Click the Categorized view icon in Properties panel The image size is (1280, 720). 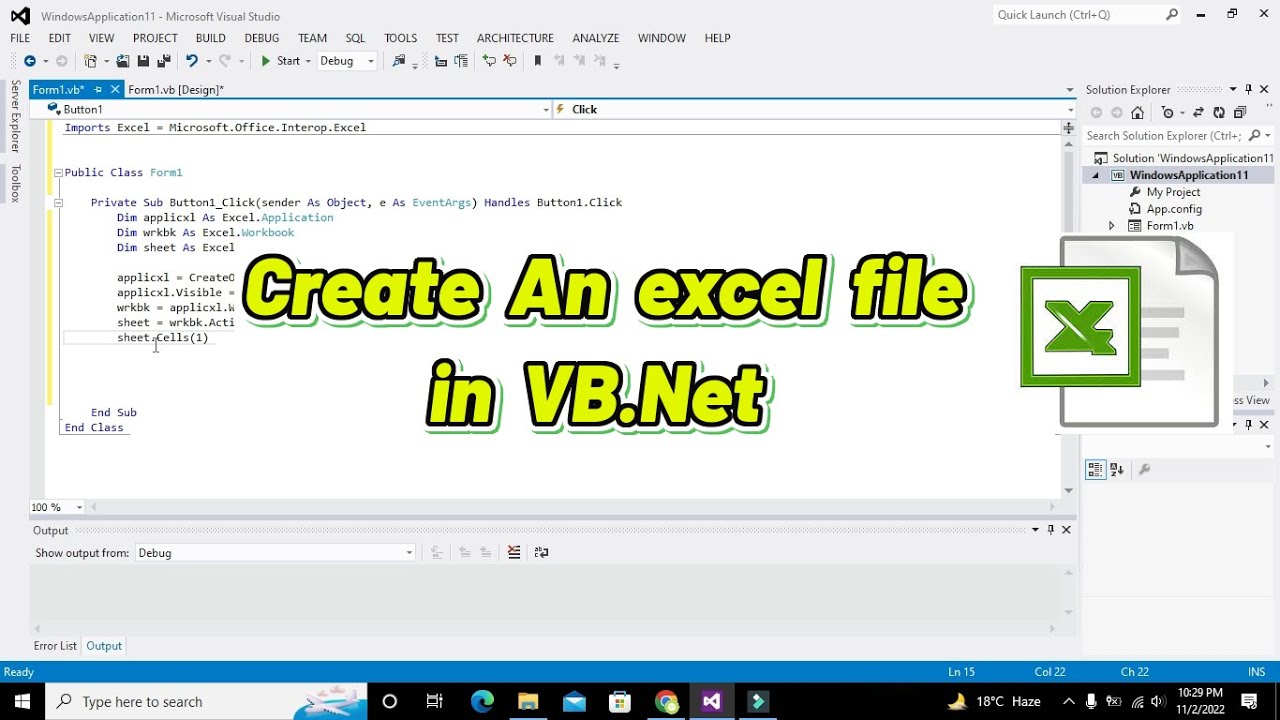pos(1096,469)
